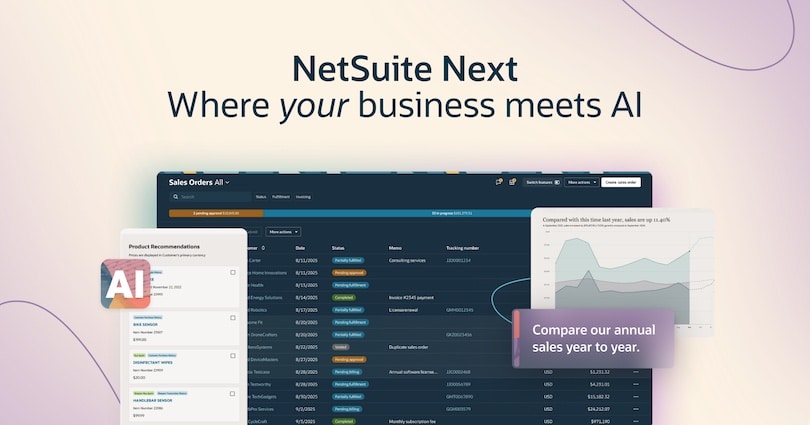
Task: Click the clipboard badge icon next to Switch features
Action: (512, 182)
